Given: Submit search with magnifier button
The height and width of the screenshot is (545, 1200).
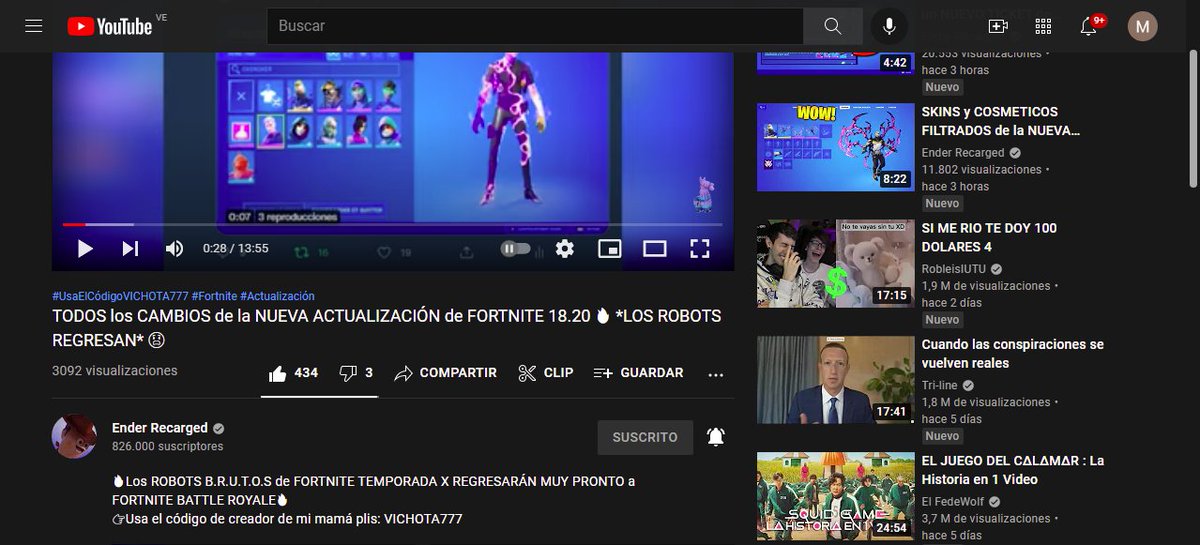Looking at the screenshot, I should (x=833, y=26).
